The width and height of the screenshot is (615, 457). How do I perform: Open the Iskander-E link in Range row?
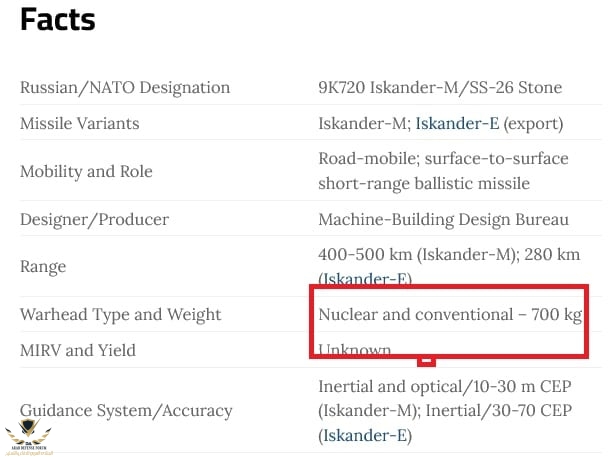coord(367,279)
